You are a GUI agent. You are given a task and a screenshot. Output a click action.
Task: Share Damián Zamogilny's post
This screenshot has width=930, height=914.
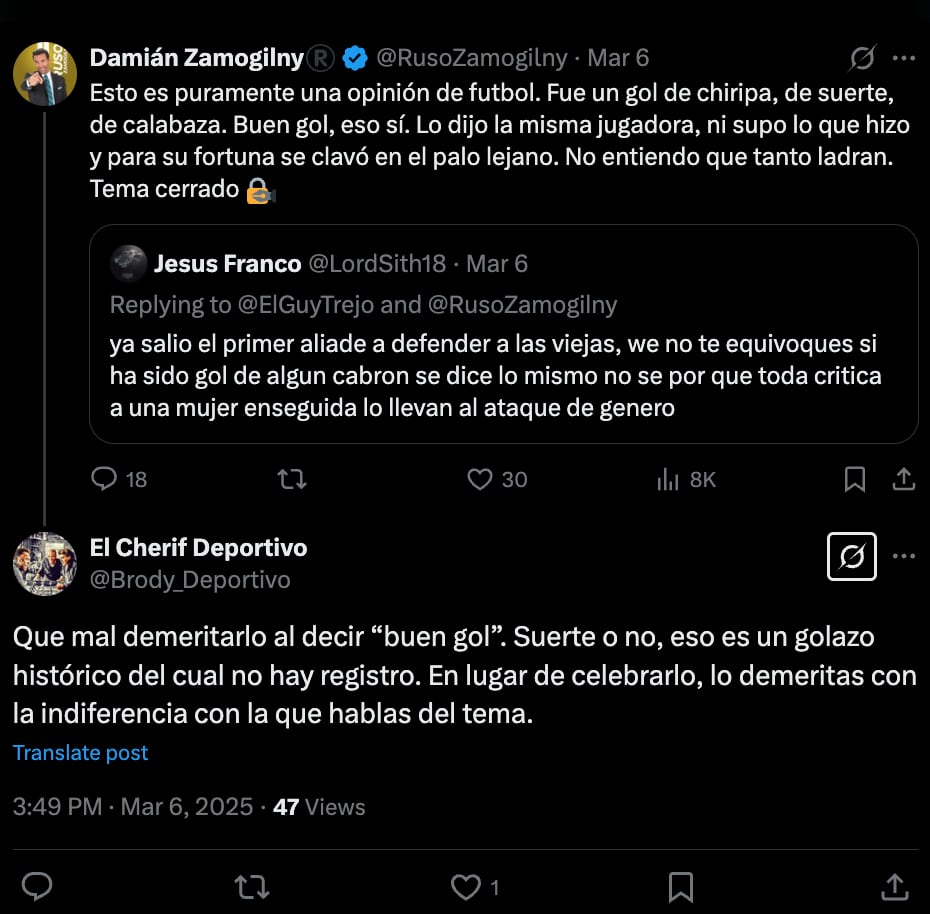903,480
